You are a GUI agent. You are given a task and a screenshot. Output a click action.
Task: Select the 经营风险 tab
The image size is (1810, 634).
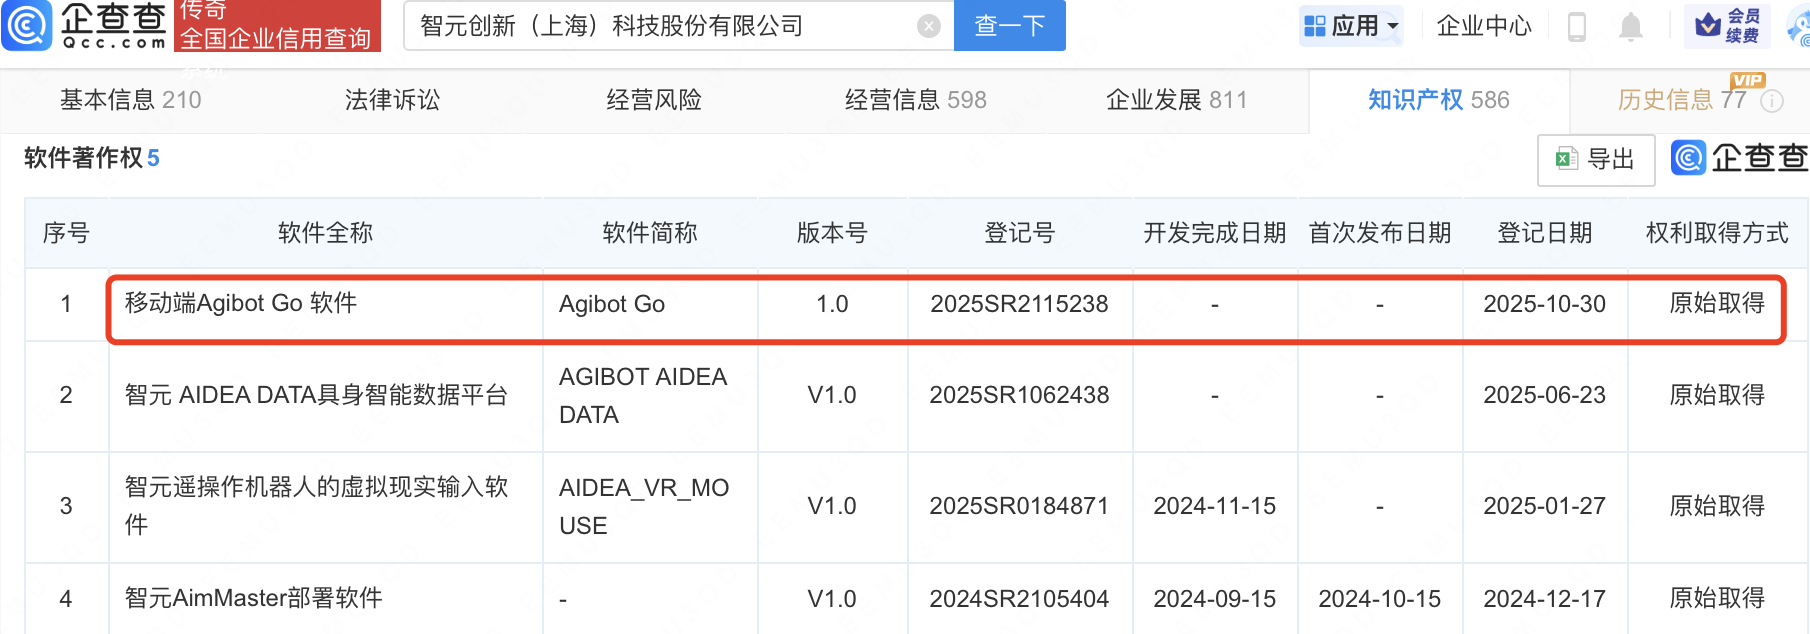(654, 100)
